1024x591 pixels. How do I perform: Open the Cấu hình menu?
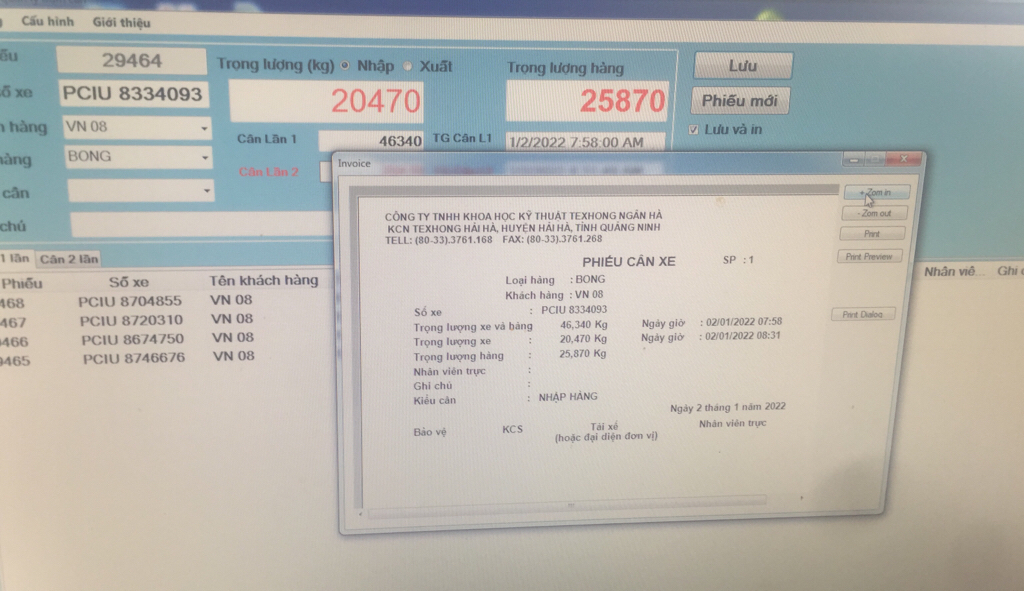click(47, 21)
